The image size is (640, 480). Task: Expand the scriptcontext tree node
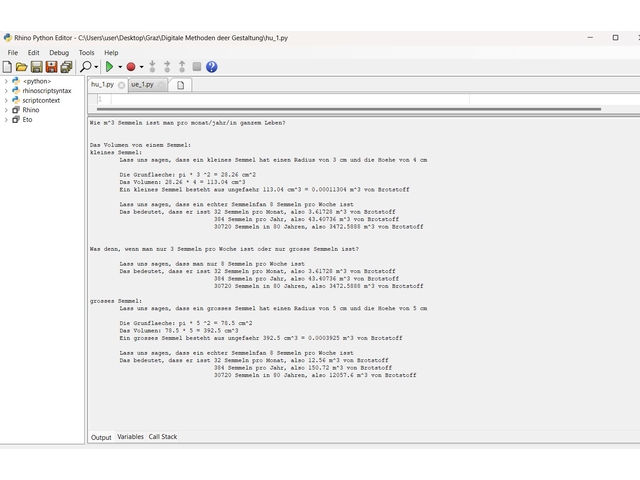pos(6,100)
